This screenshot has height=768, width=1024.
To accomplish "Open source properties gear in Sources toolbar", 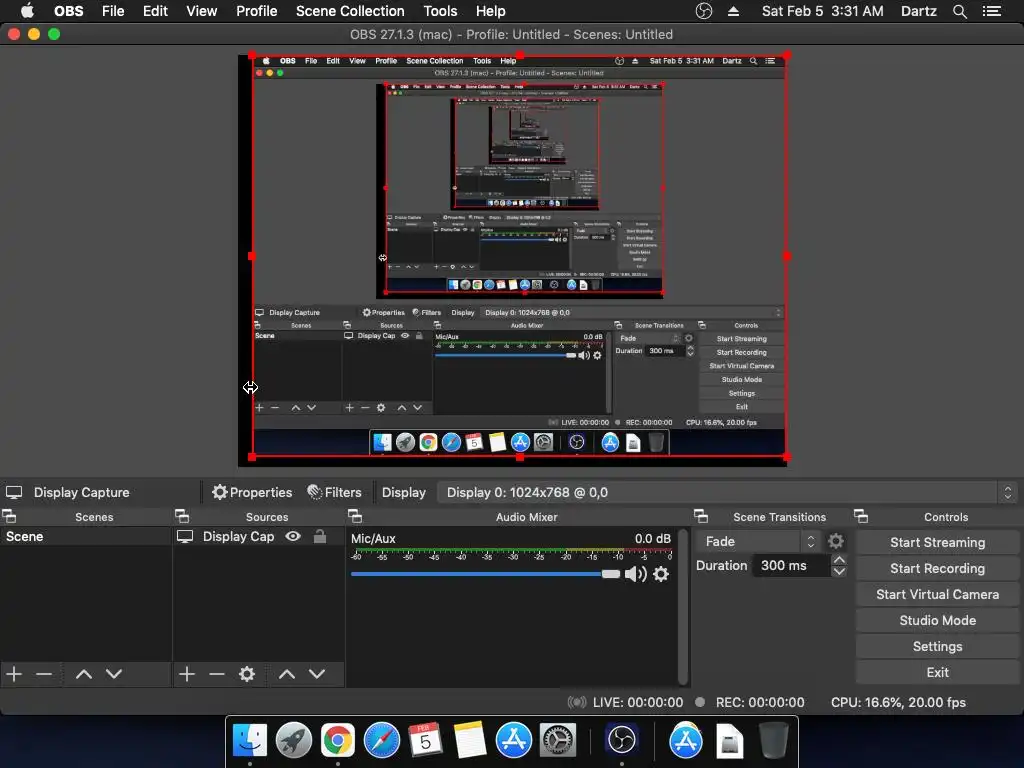I will (247, 674).
